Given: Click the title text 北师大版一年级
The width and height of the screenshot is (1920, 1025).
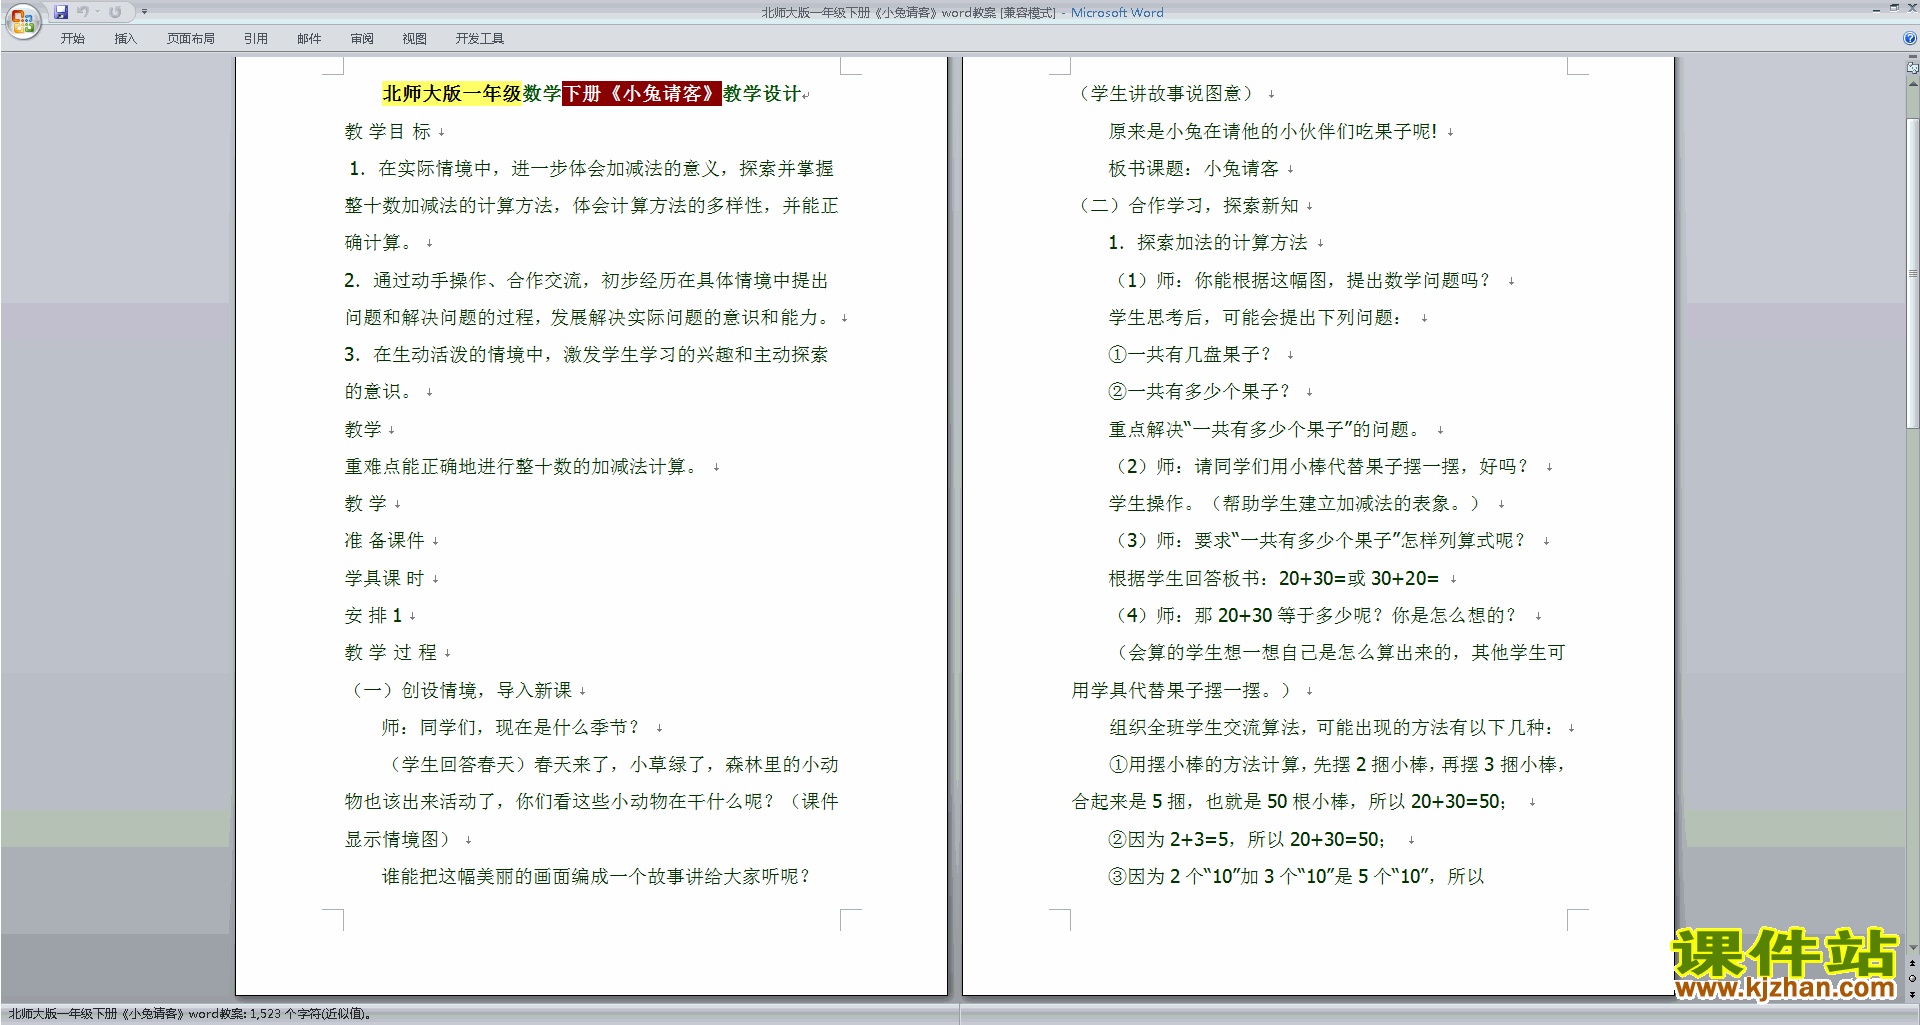Looking at the screenshot, I should (451, 93).
